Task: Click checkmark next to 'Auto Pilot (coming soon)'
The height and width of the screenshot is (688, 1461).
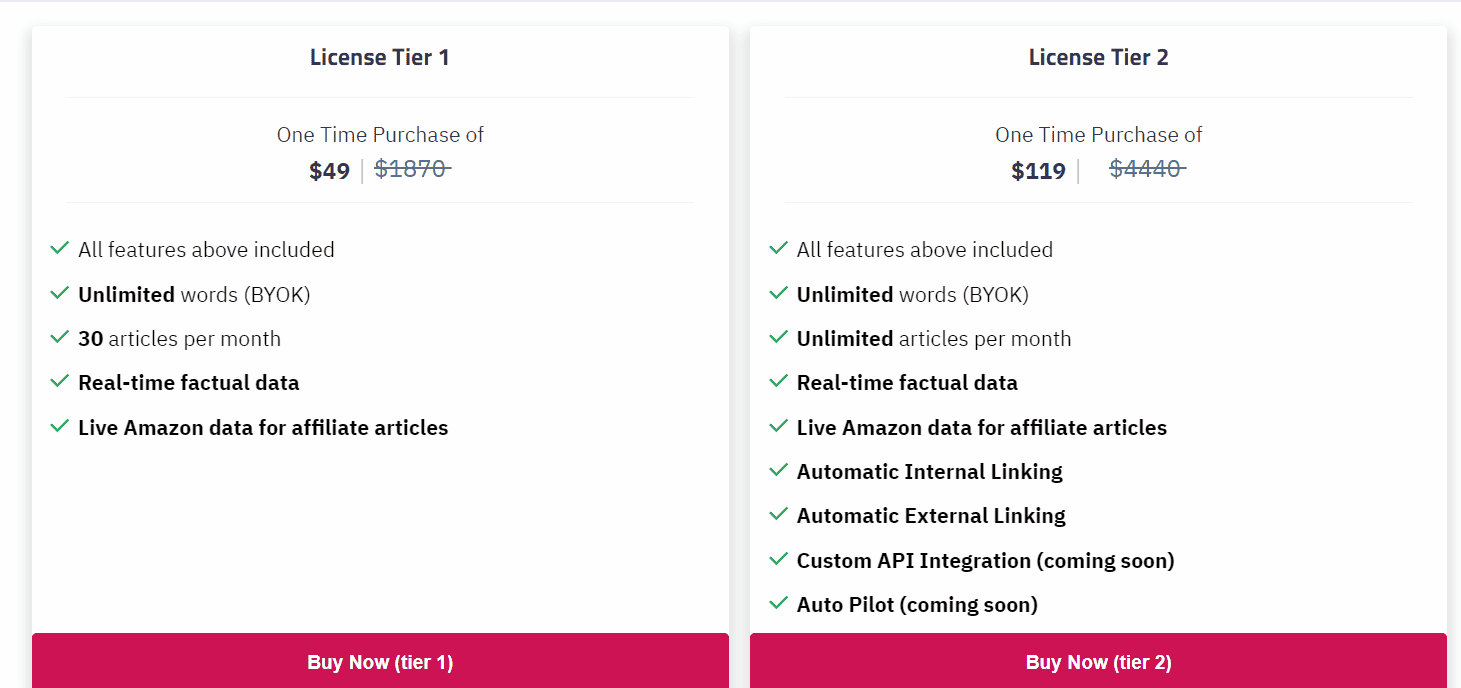Action: (x=778, y=603)
